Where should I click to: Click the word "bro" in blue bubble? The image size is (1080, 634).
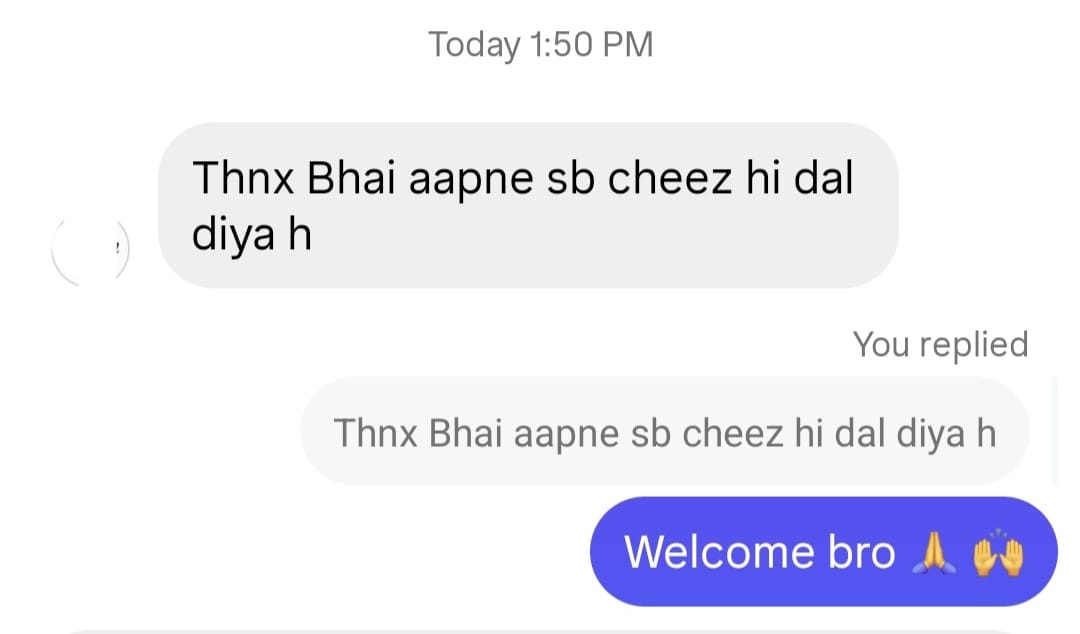pyautogui.click(x=861, y=552)
